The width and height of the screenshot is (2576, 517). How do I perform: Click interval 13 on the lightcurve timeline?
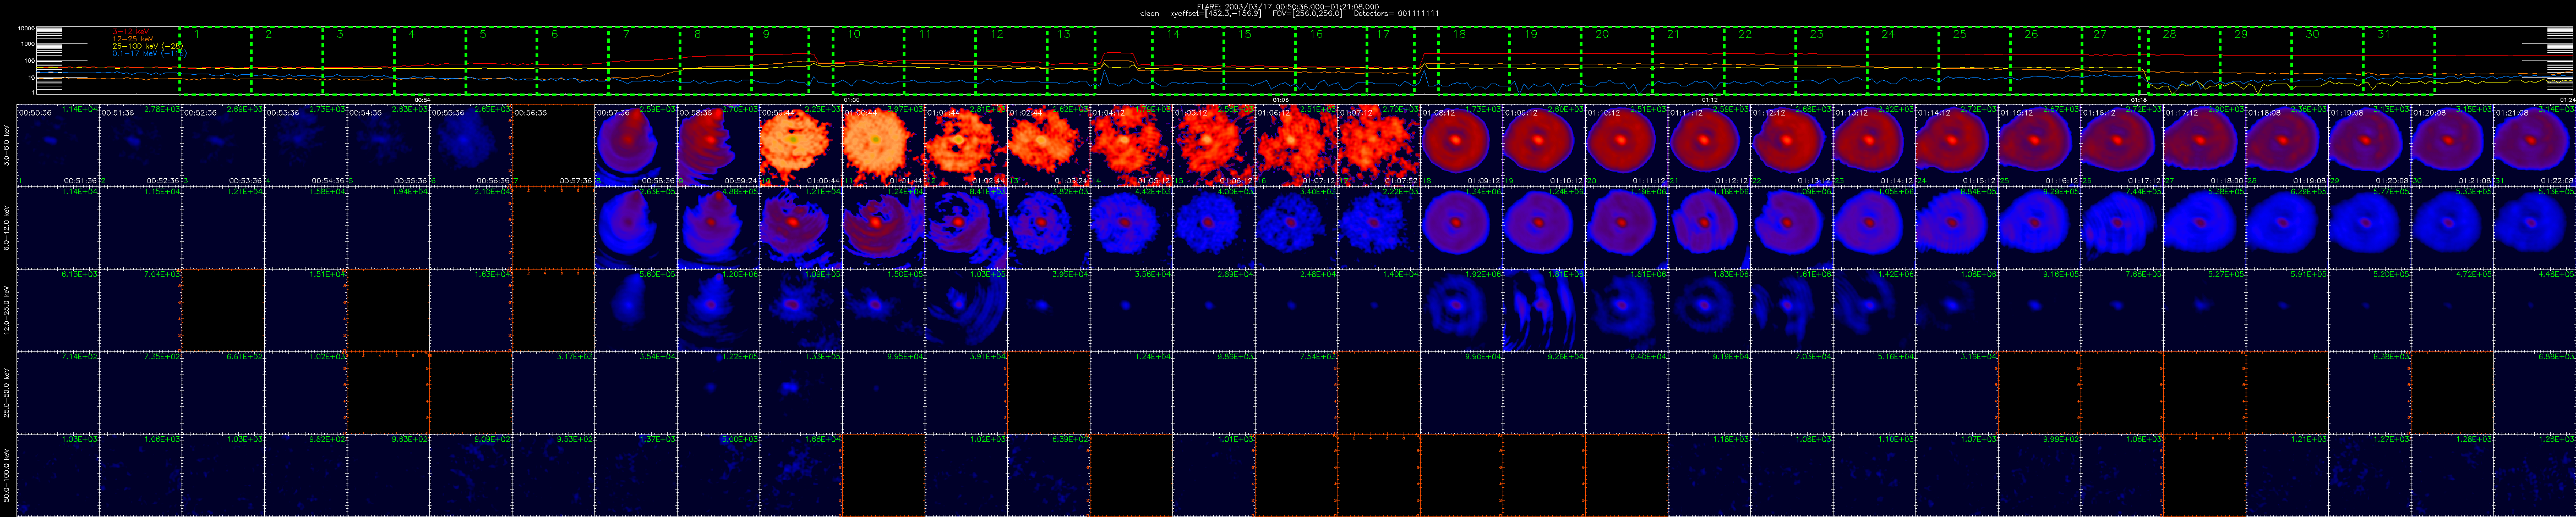1071,60
